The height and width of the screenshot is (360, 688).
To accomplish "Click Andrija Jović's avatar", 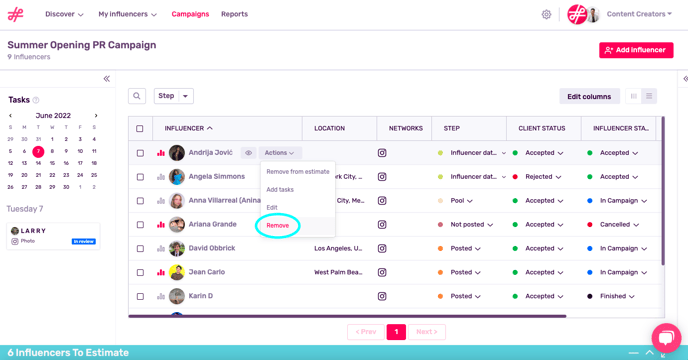I will click(x=177, y=153).
